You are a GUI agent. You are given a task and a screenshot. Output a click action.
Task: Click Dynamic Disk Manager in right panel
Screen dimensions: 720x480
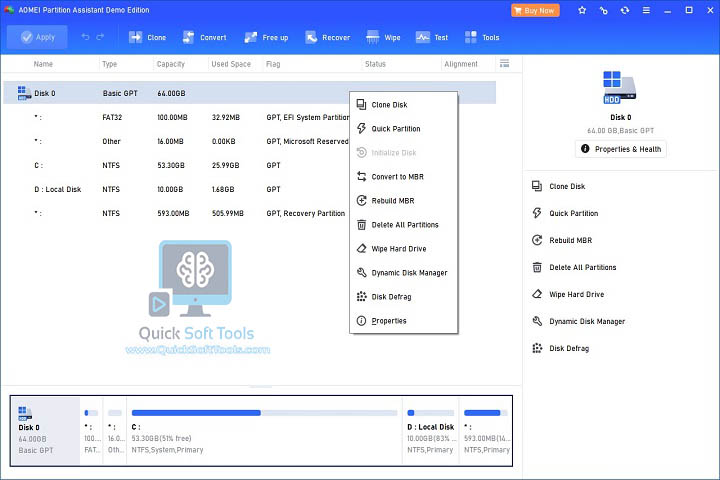(579, 322)
